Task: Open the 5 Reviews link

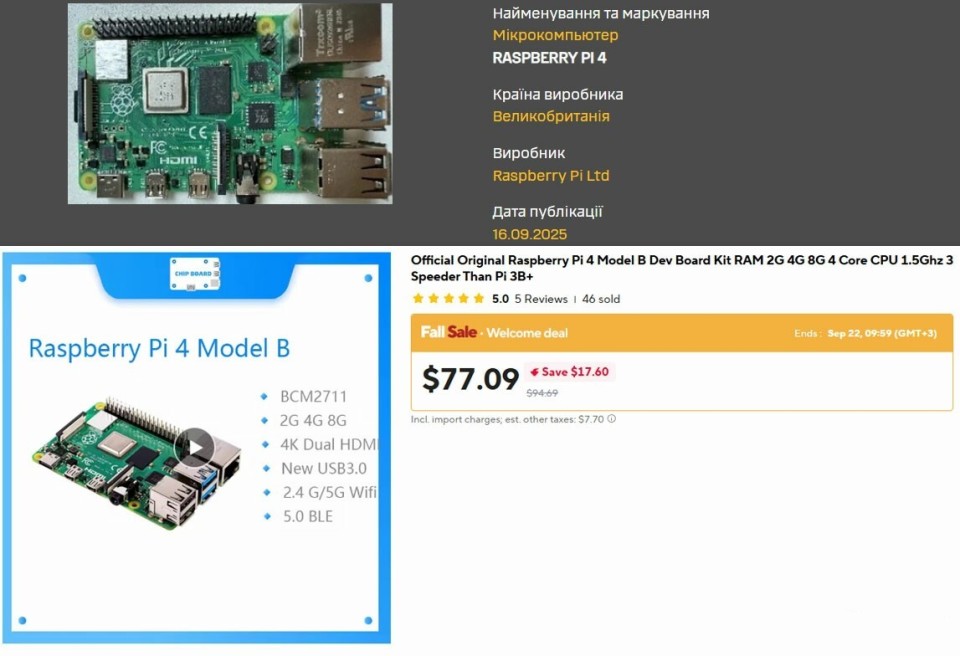Action: tap(541, 299)
